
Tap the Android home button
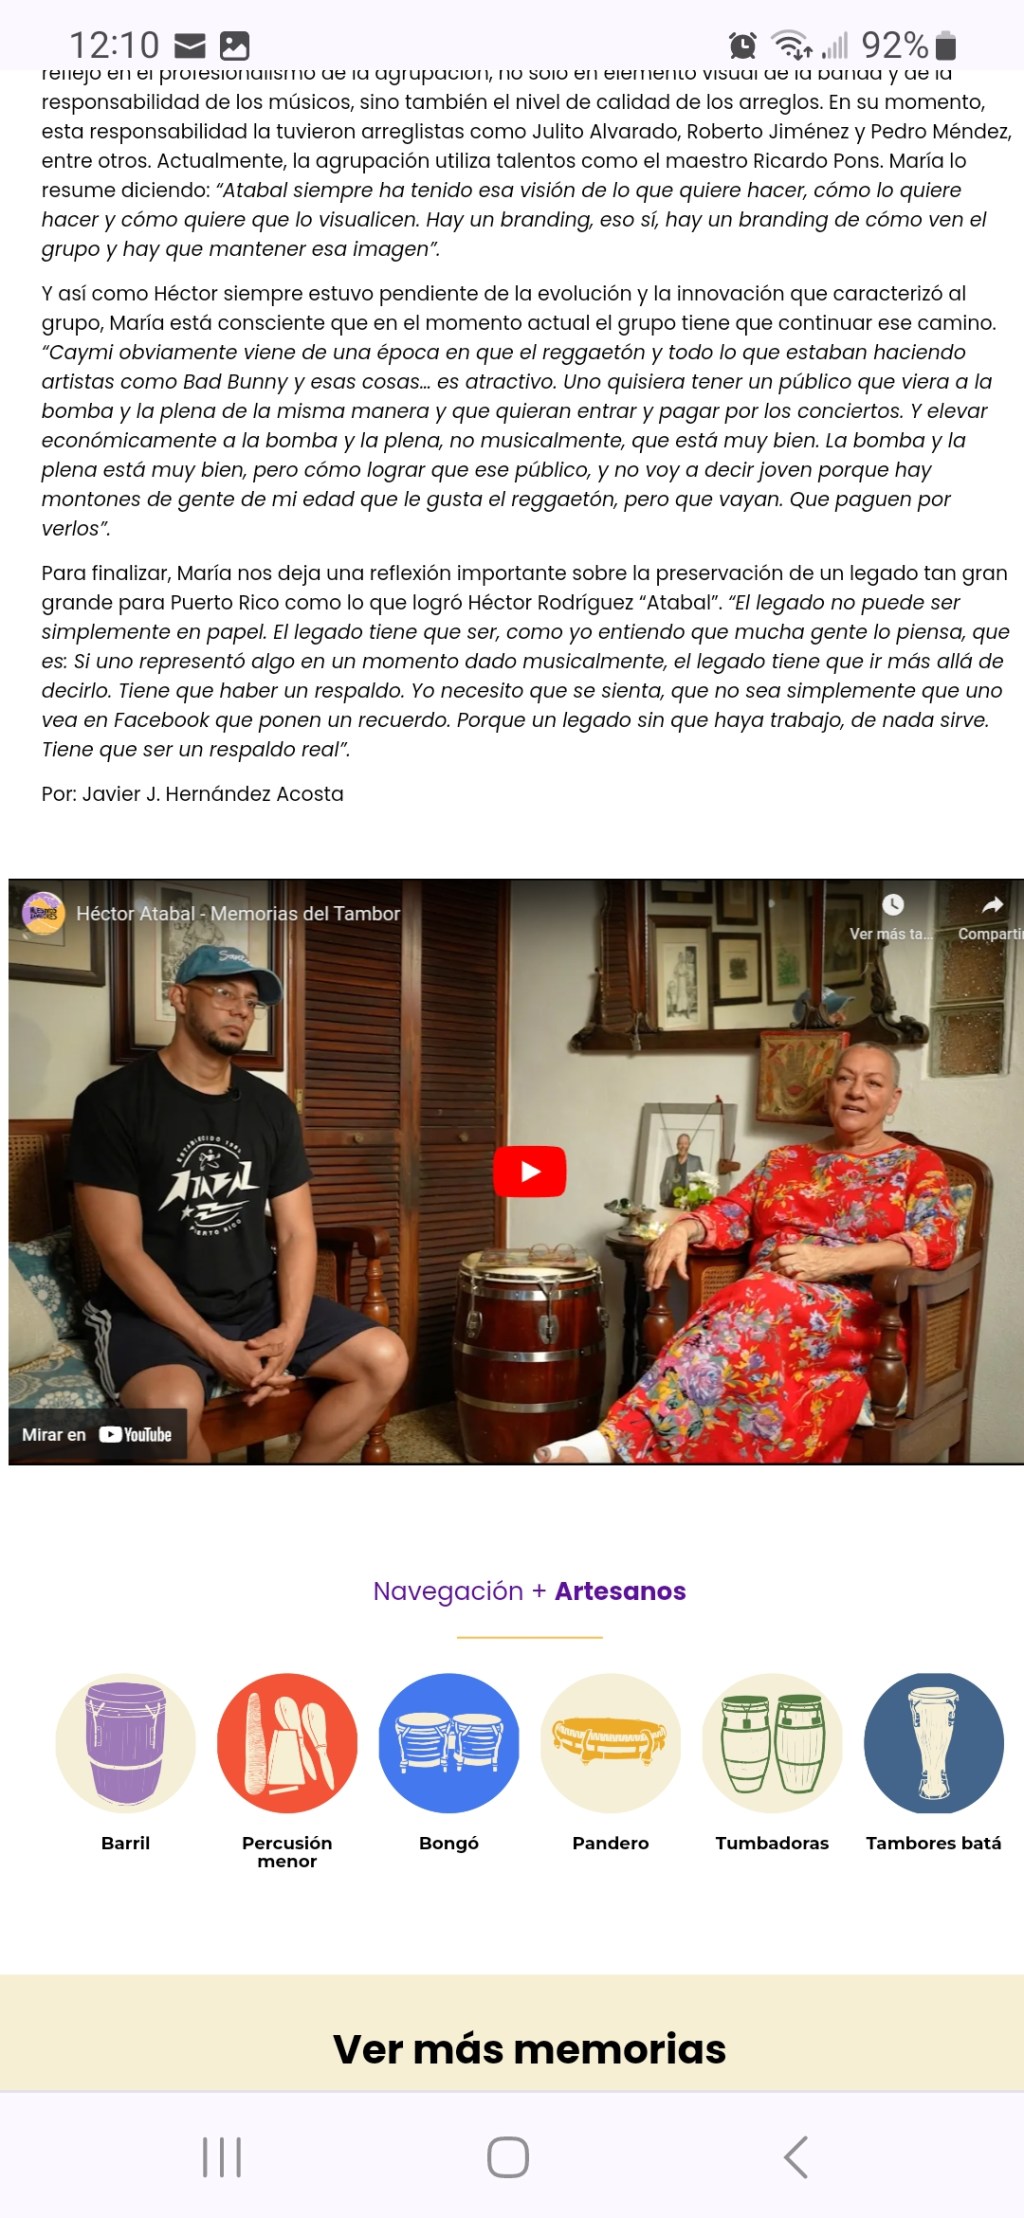[508, 2157]
